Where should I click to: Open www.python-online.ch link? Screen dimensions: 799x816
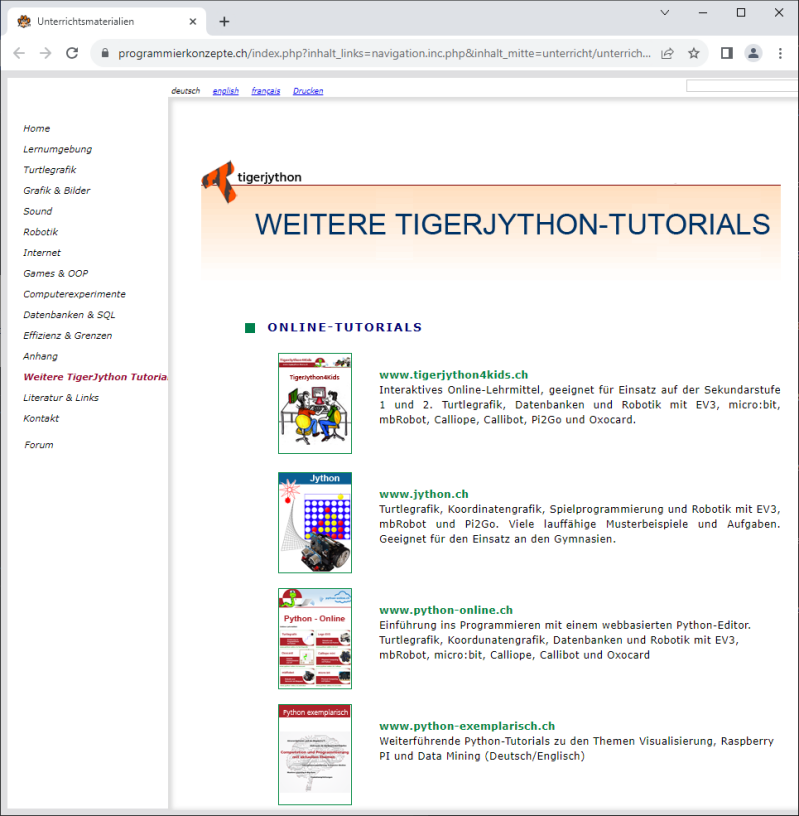[x=446, y=610]
